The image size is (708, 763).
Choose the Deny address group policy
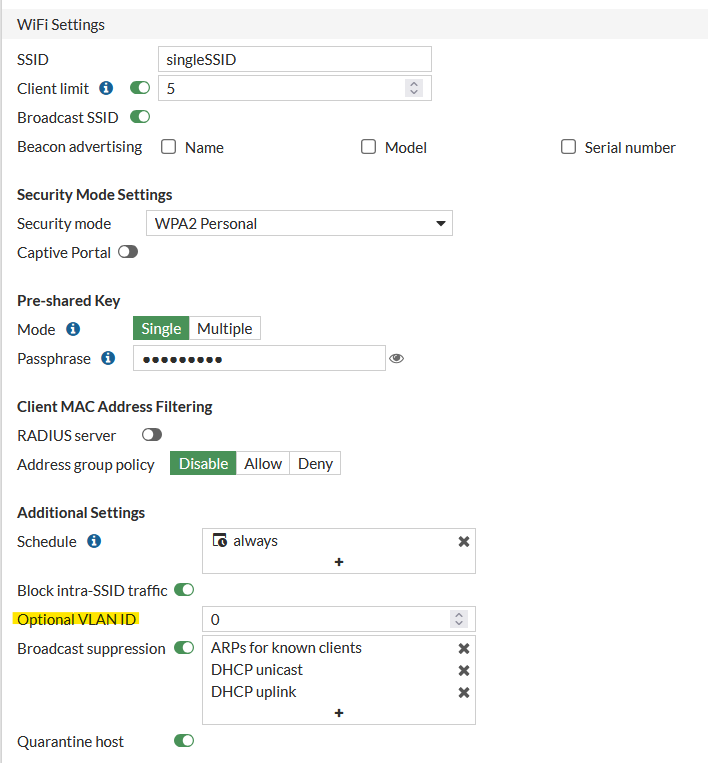point(315,463)
